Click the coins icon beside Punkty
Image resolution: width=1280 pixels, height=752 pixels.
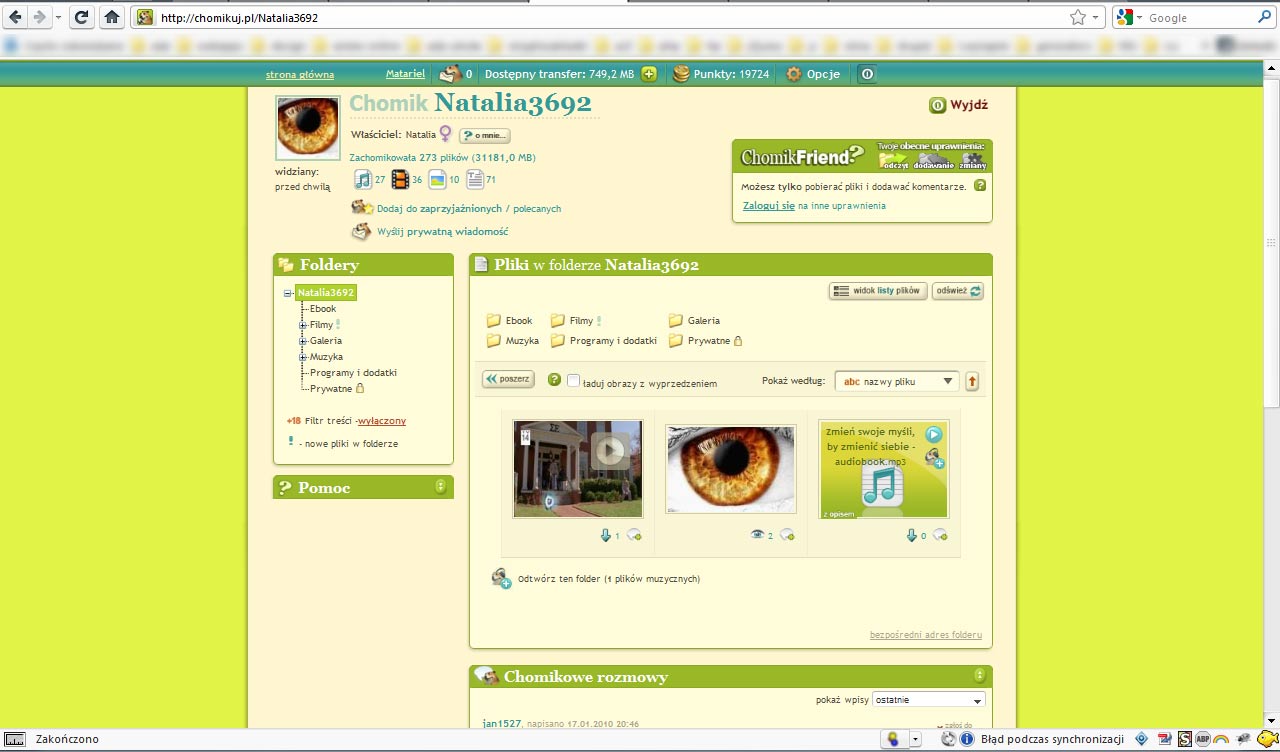click(680, 73)
